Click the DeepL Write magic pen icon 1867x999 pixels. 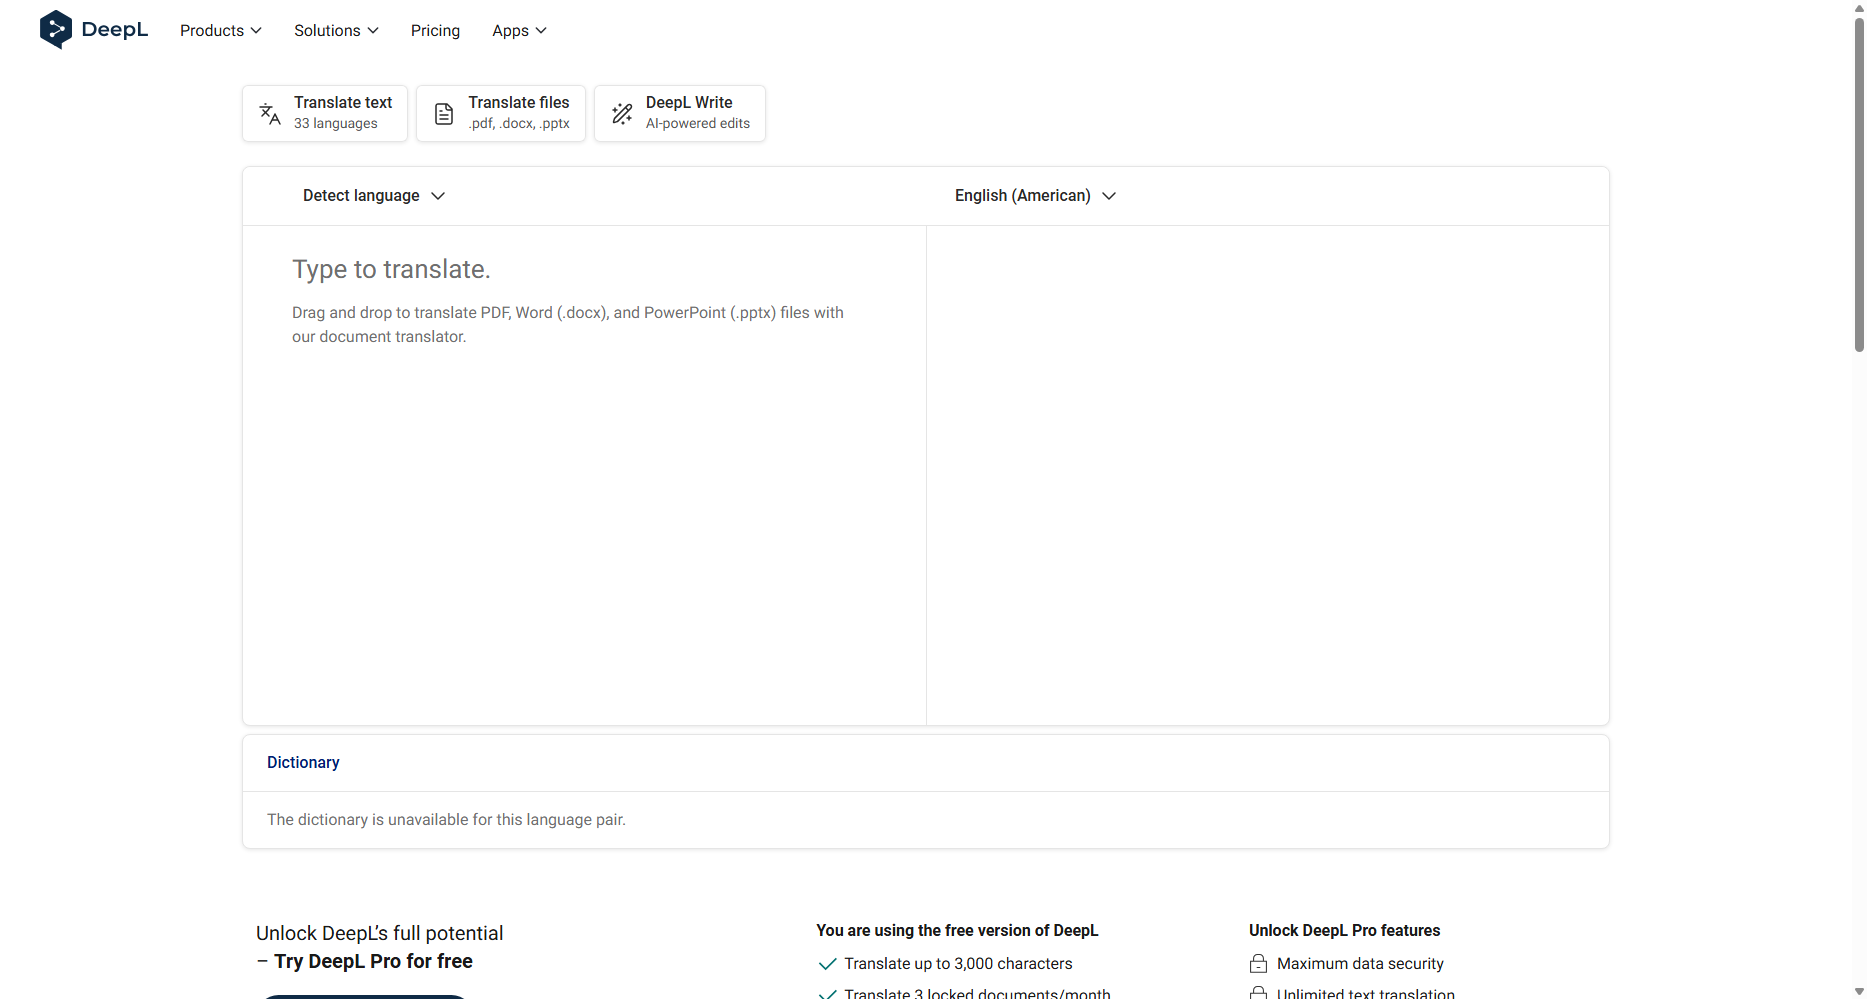[x=622, y=113]
